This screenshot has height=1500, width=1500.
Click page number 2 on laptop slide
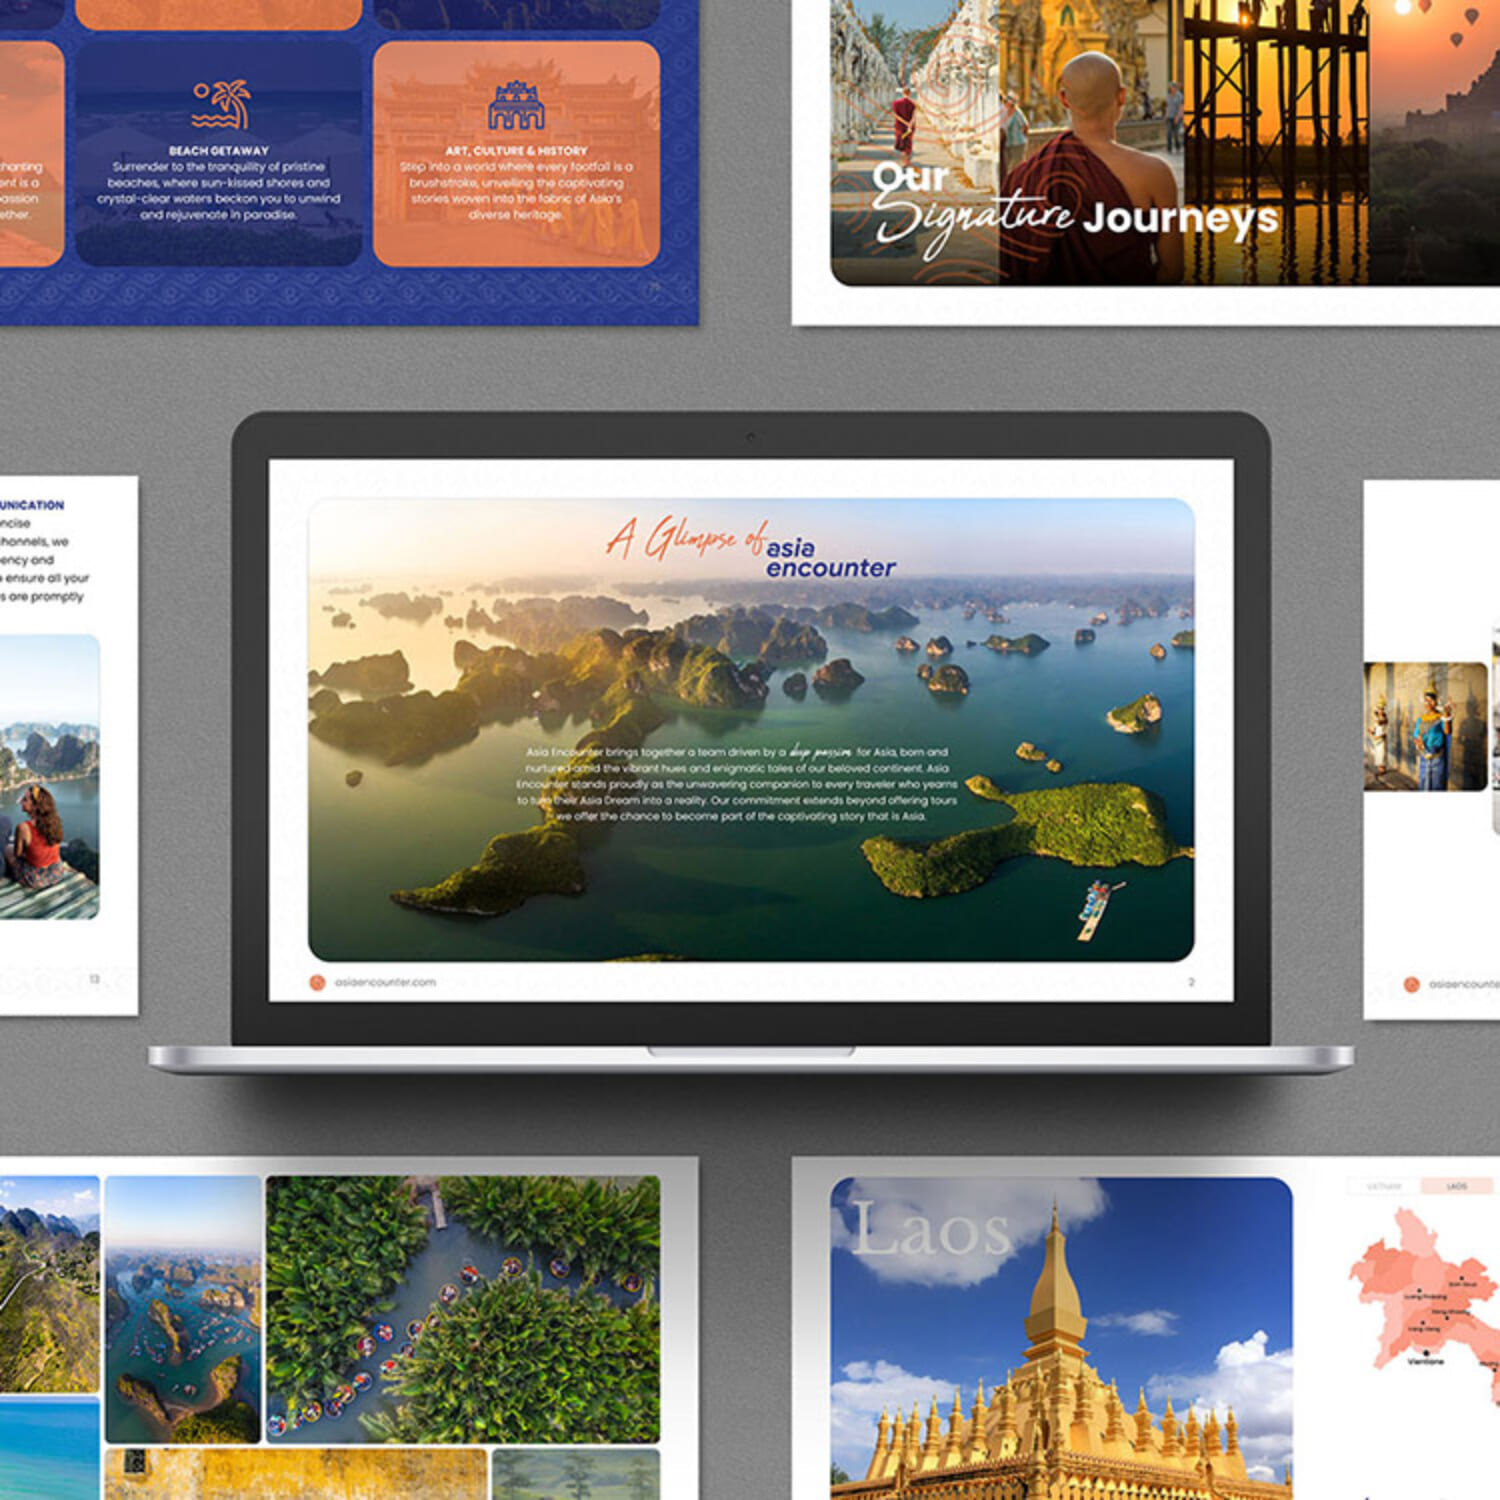[1190, 982]
